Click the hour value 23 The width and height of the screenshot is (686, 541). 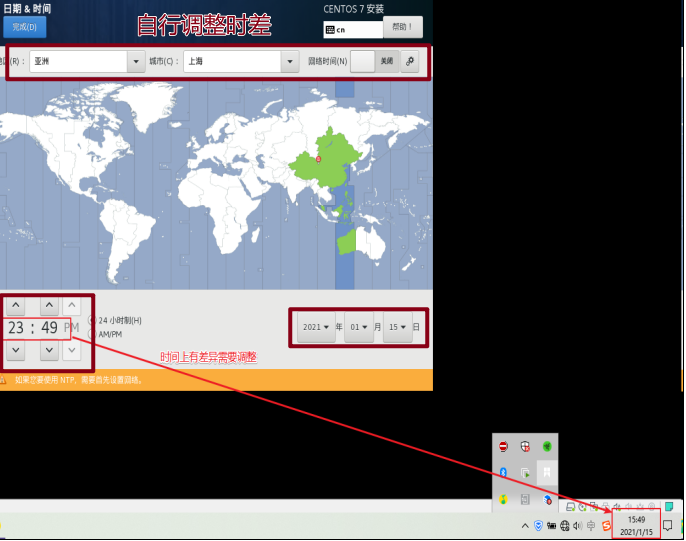coord(16,328)
